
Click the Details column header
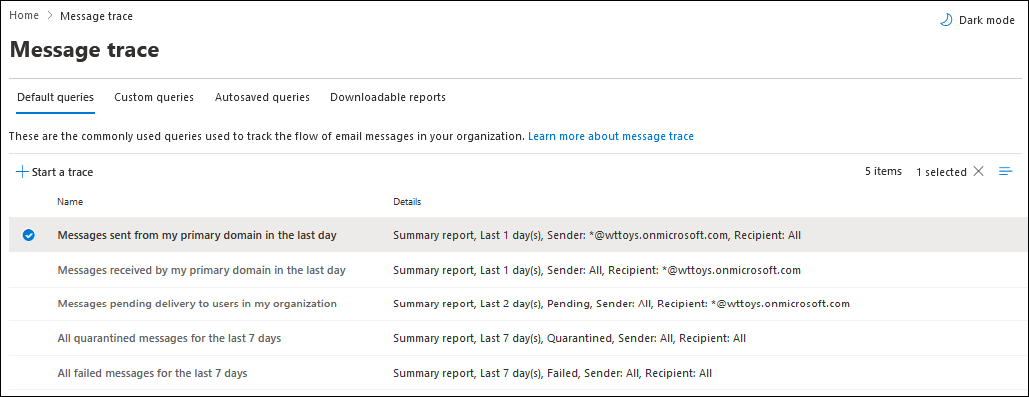tap(407, 202)
